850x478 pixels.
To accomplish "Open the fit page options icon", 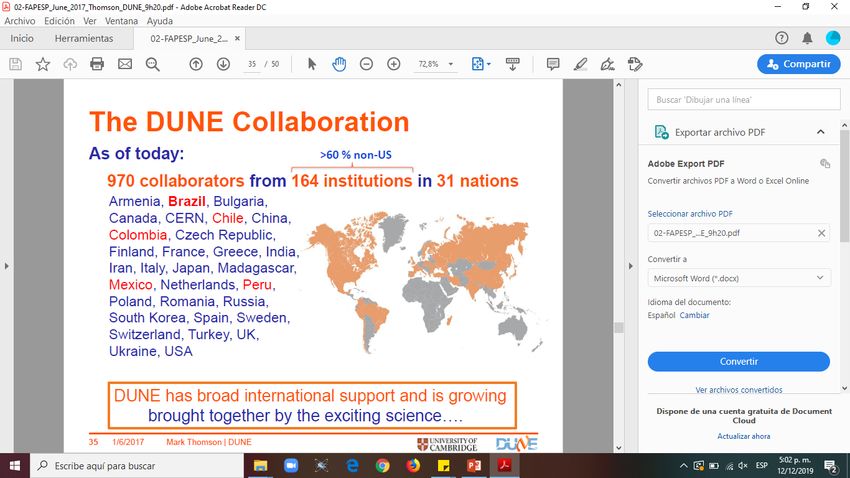I will (x=481, y=64).
